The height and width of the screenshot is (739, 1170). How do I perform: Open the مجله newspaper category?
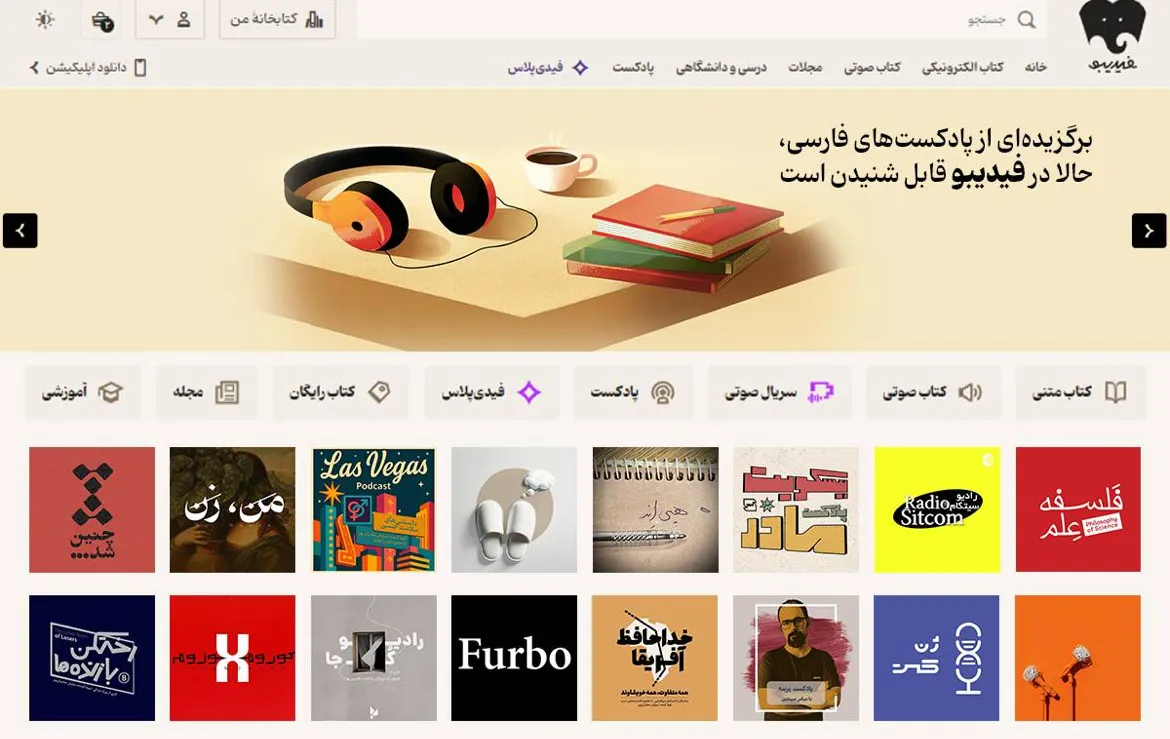coord(206,392)
